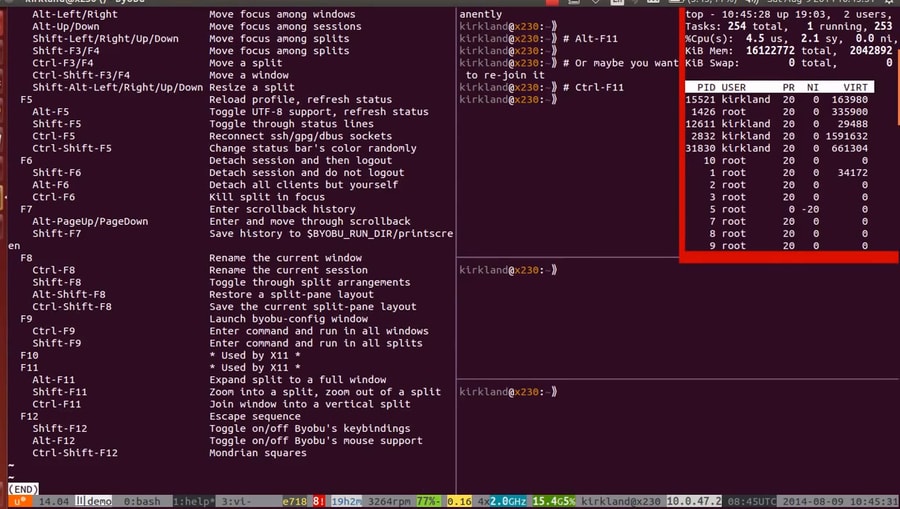The image size is (900, 509).
Task: Click the PID column header in top
Action: [706, 87]
